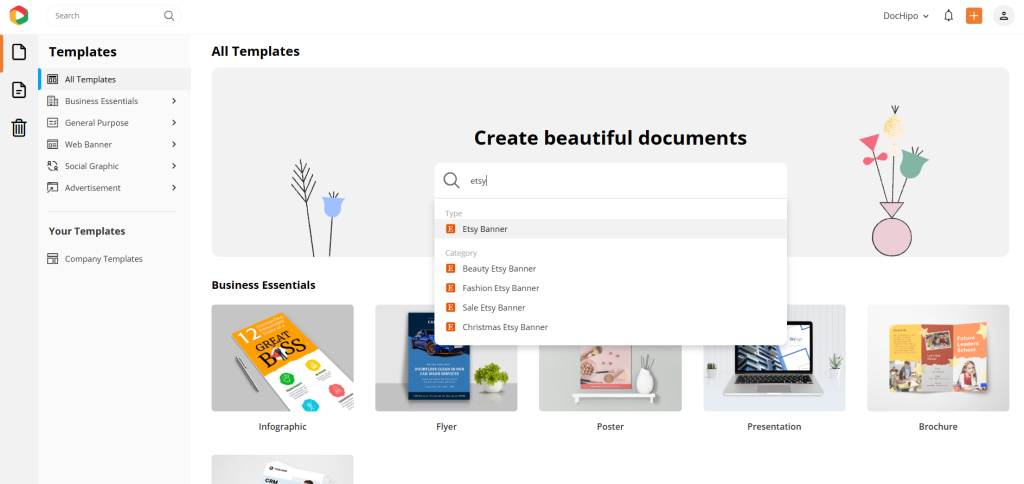
Task: Click the magnifier icon beside etsy query
Action: pyautogui.click(x=451, y=180)
